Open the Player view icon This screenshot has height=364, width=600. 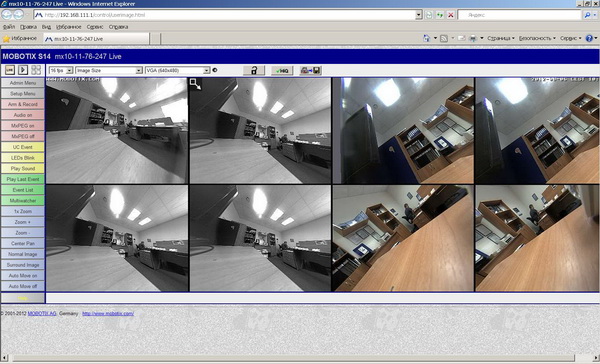[x=23, y=70]
